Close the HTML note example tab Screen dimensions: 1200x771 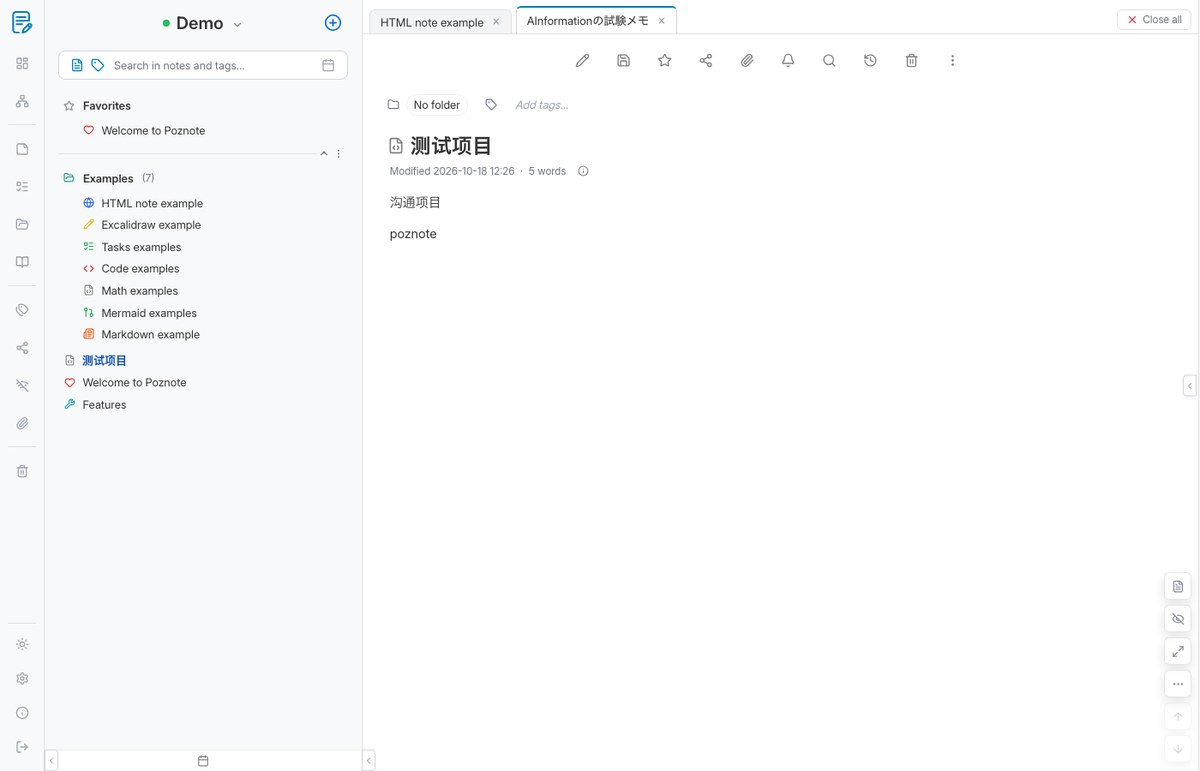(x=496, y=21)
